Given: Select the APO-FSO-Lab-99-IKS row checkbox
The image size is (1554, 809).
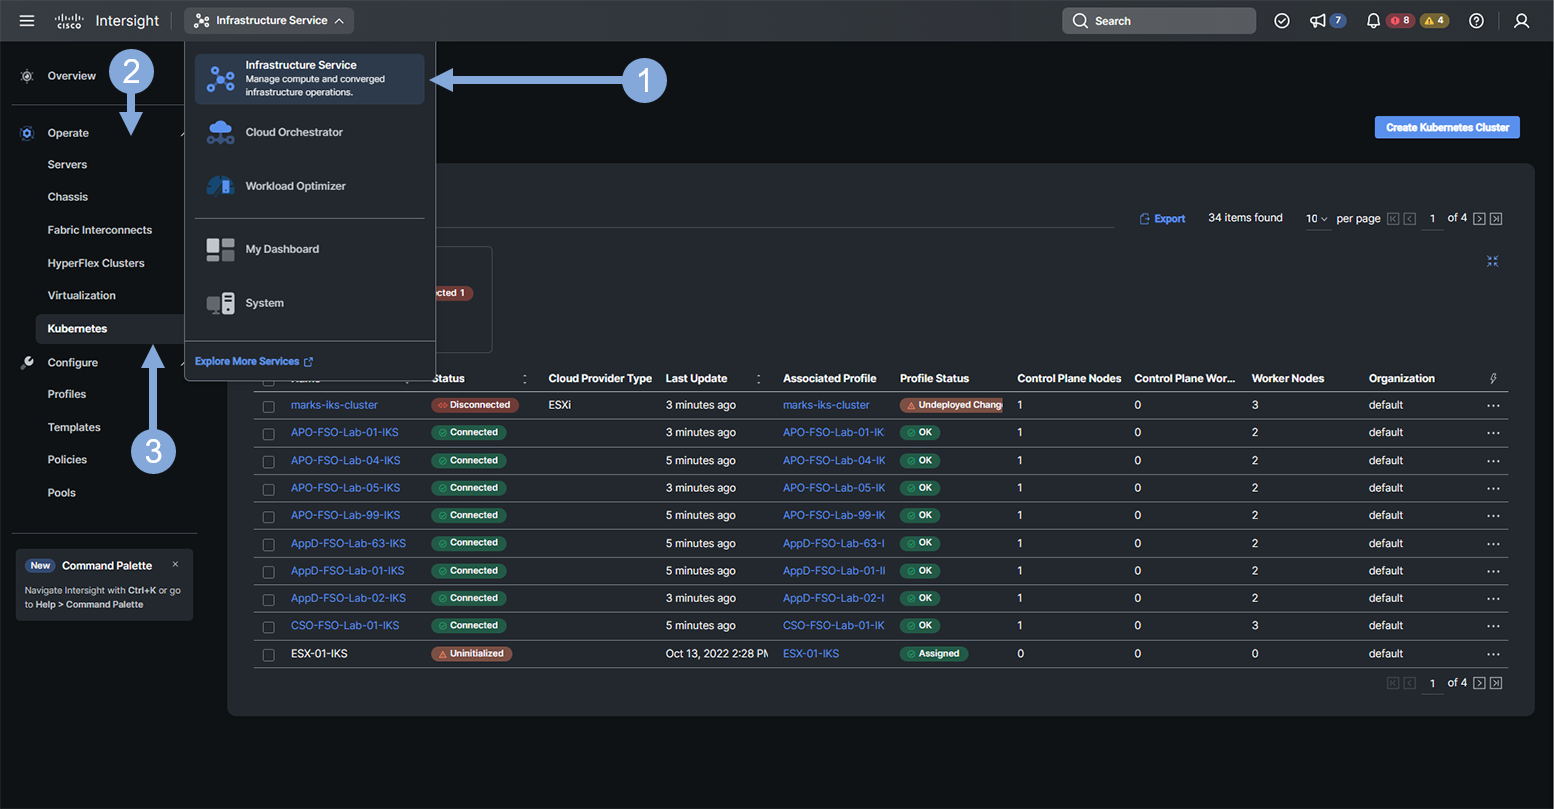Looking at the screenshot, I should coord(268,517).
